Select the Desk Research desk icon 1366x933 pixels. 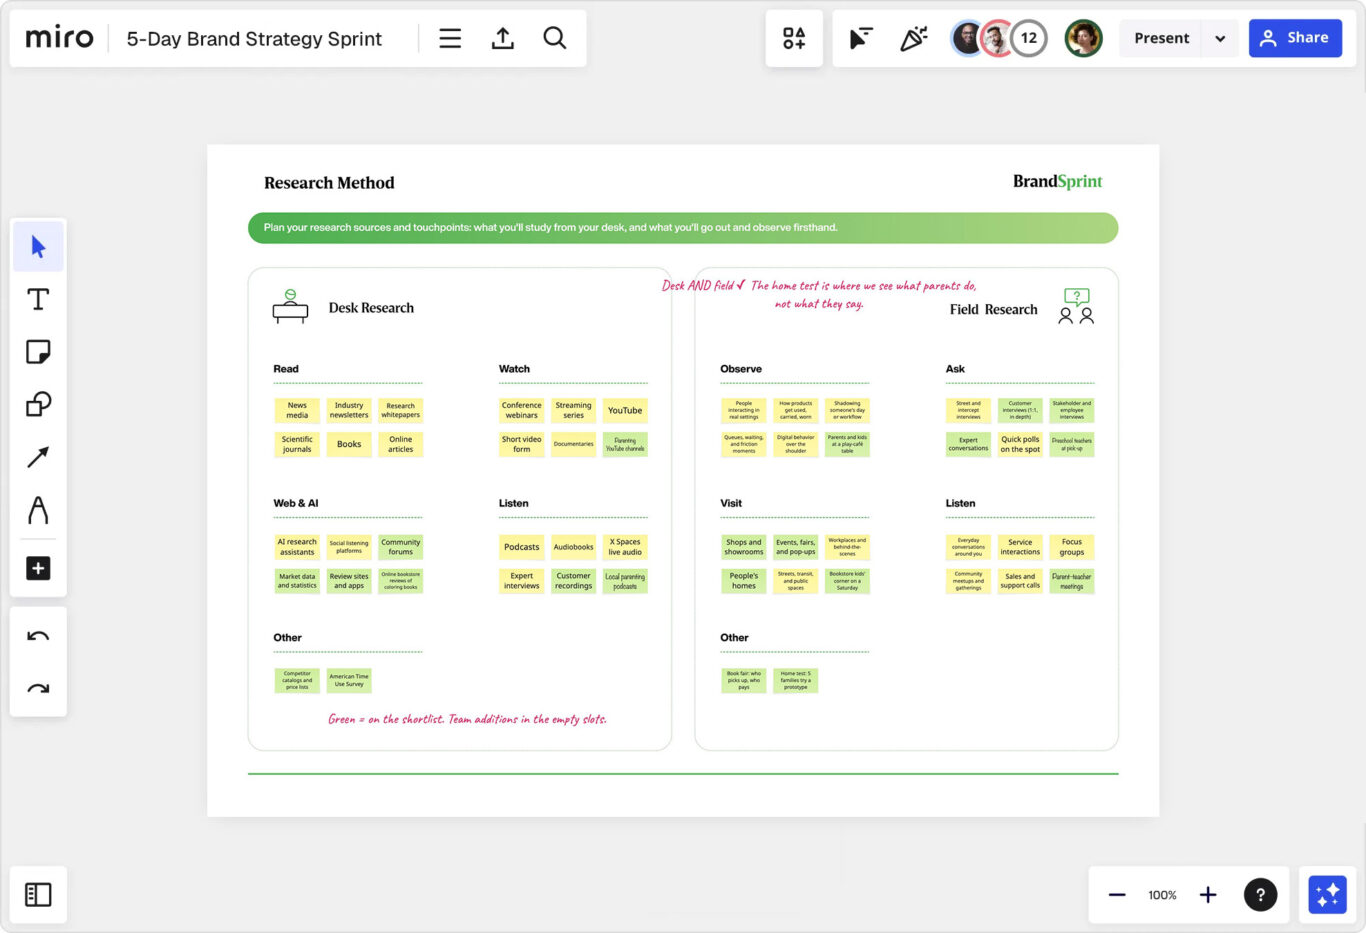(290, 306)
